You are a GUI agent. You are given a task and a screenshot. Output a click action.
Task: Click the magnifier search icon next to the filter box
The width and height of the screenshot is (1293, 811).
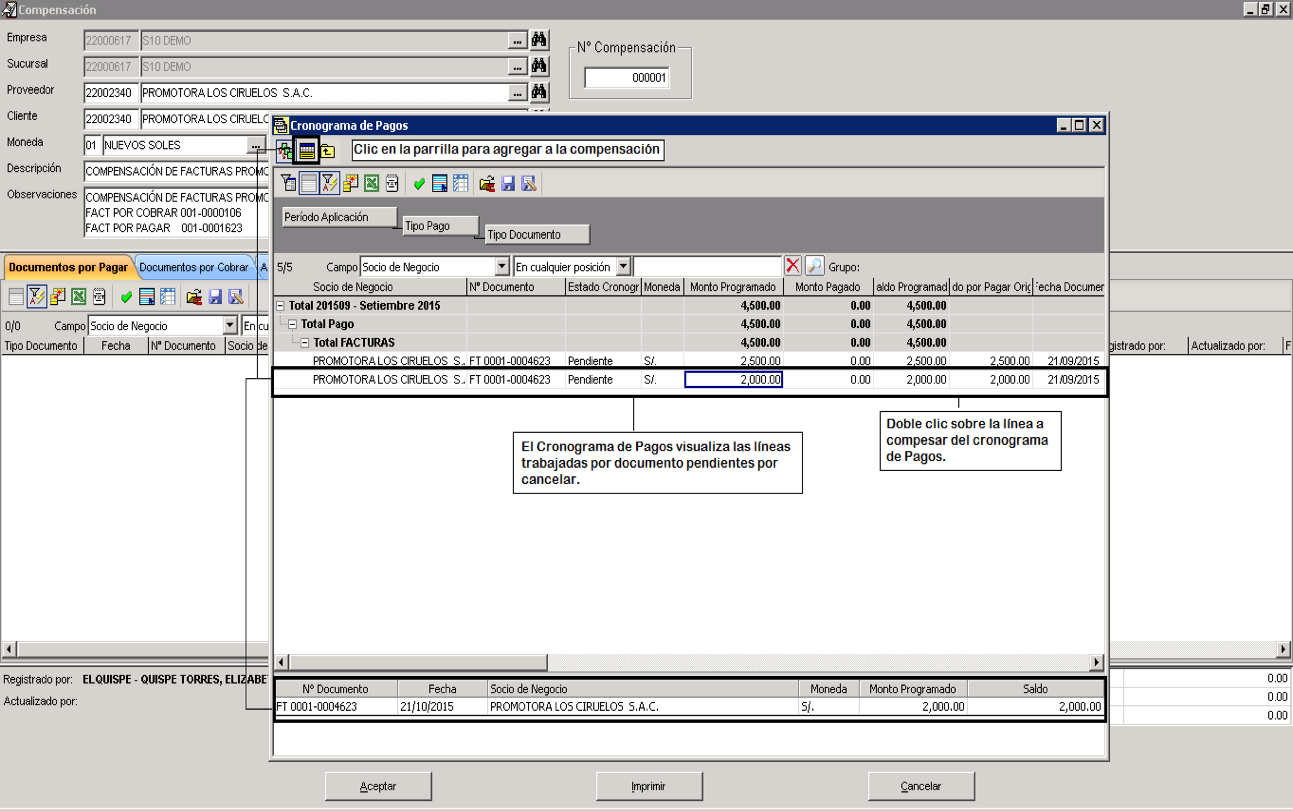click(814, 266)
